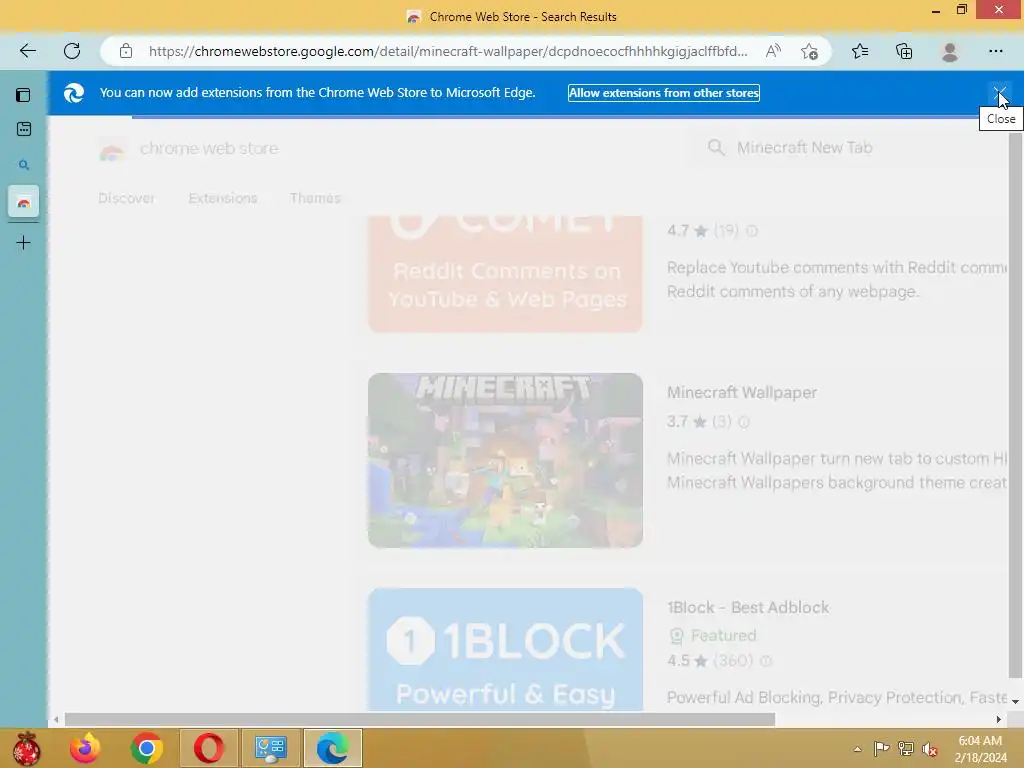
Task: Click the Featured badge on 1Block
Action: point(713,635)
